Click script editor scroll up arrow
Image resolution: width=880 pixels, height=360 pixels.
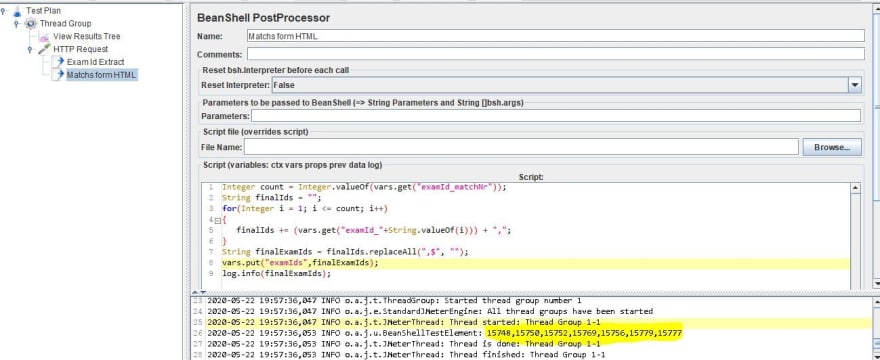tap(855, 188)
